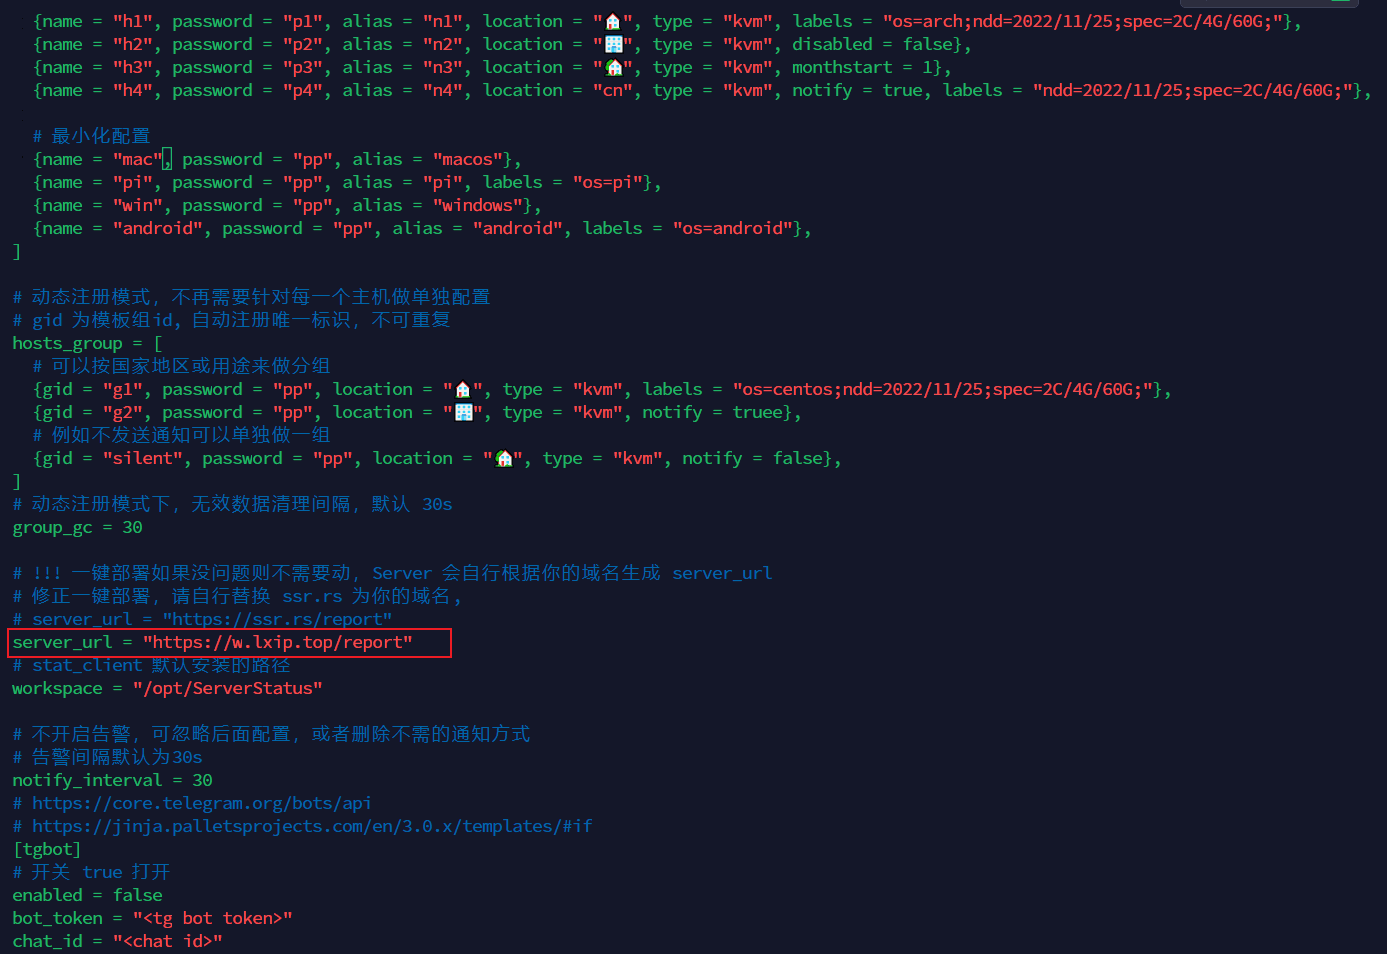This screenshot has width=1387, height=954.
Task: Click the "workspace" key
Action: tap(57, 688)
